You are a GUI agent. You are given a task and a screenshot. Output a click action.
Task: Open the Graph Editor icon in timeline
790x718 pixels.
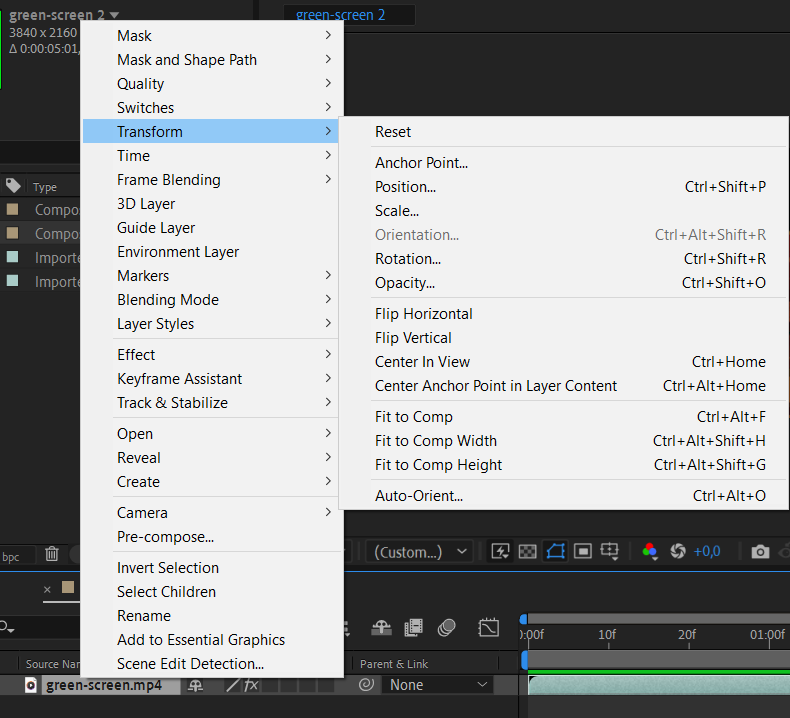(x=488, y=627)
